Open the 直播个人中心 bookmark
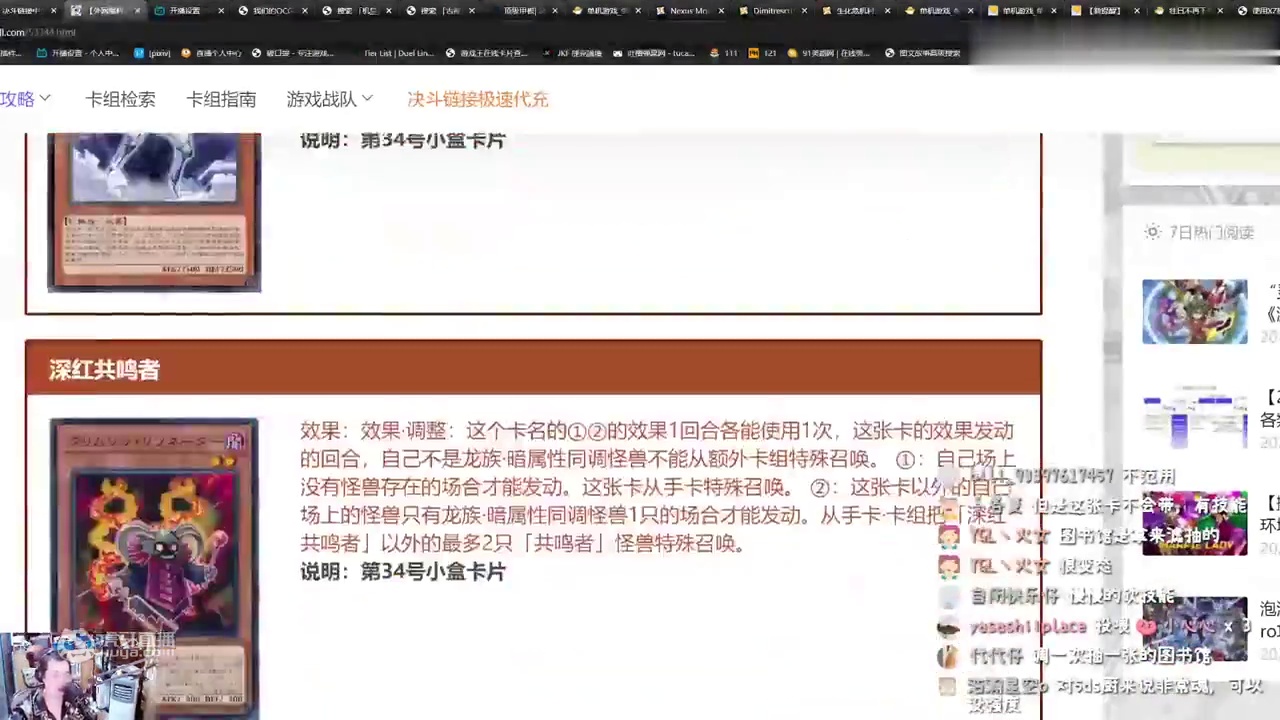The height and width of the screenshot is (720, 1280). (211, 53)
